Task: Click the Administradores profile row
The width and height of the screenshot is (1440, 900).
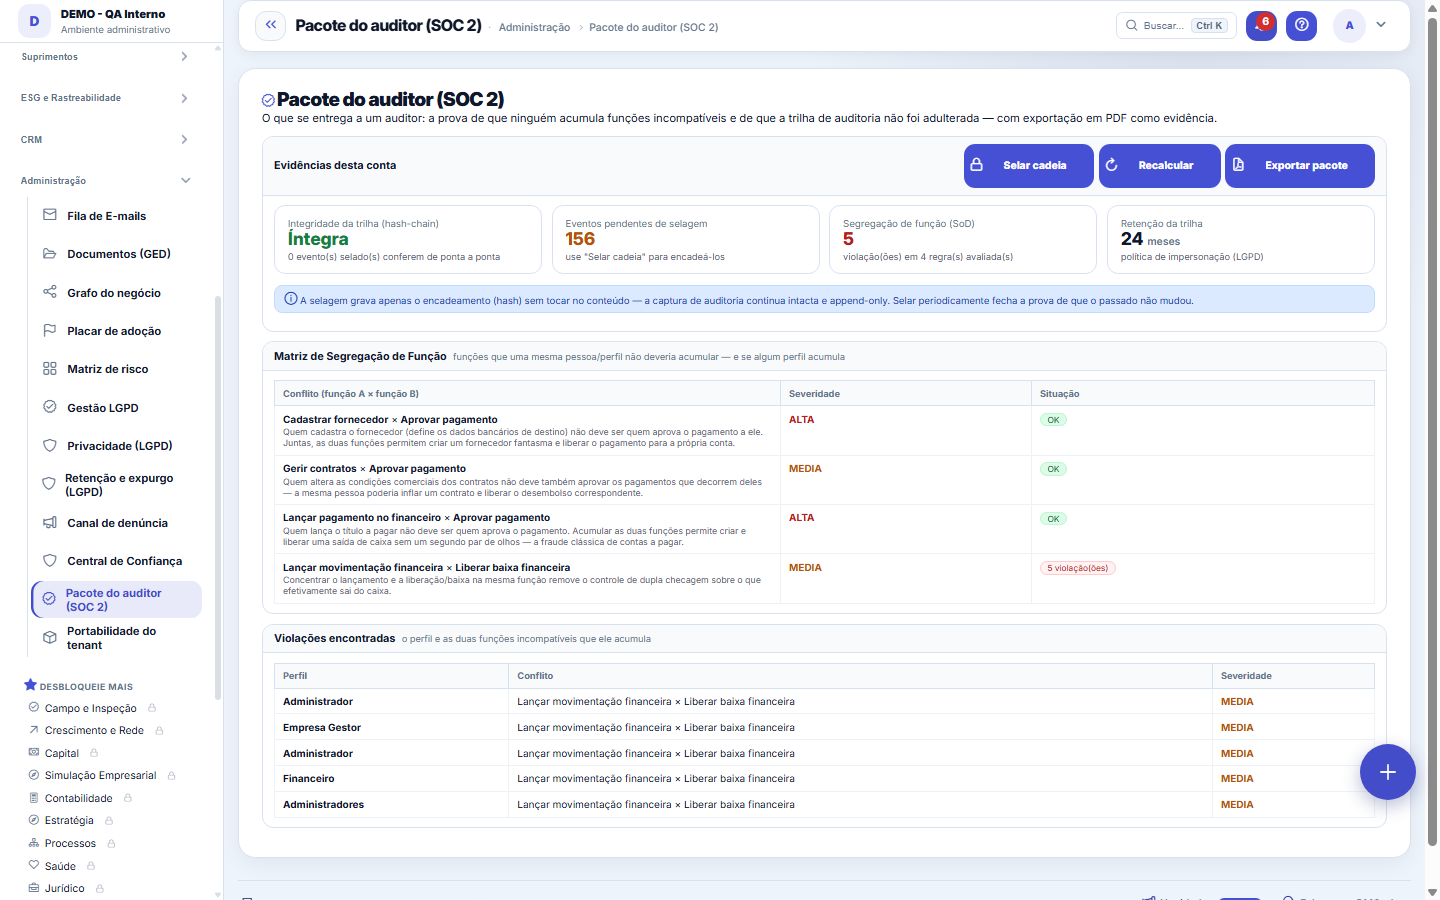Action: 824,805
